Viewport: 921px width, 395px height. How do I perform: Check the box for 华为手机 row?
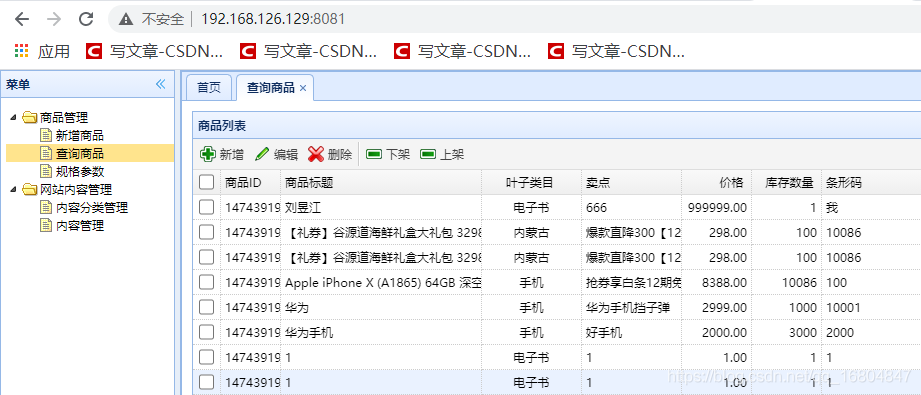[x=206, y=333]
